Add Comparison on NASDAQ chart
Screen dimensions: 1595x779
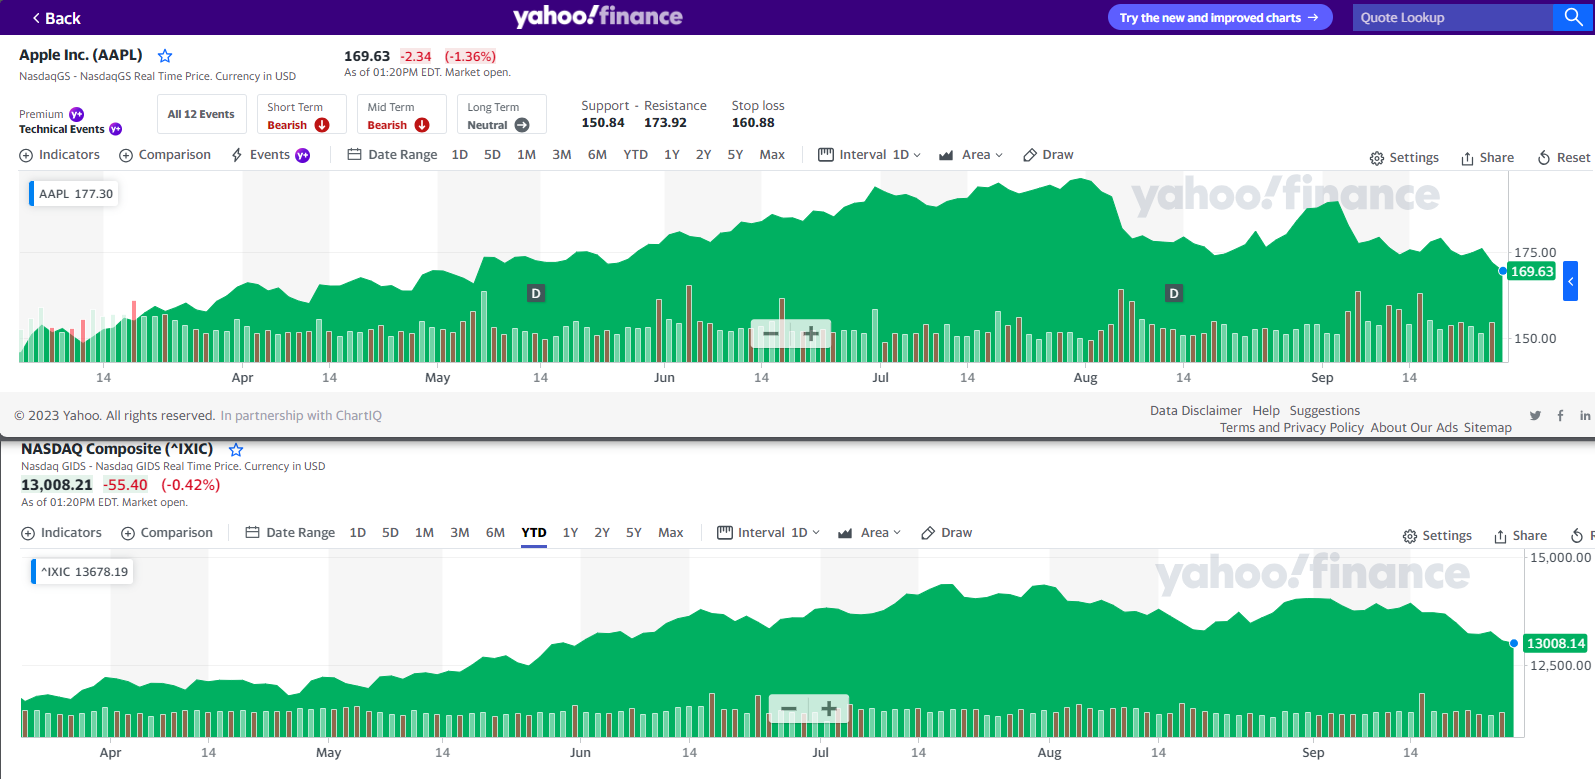[167, 533]
